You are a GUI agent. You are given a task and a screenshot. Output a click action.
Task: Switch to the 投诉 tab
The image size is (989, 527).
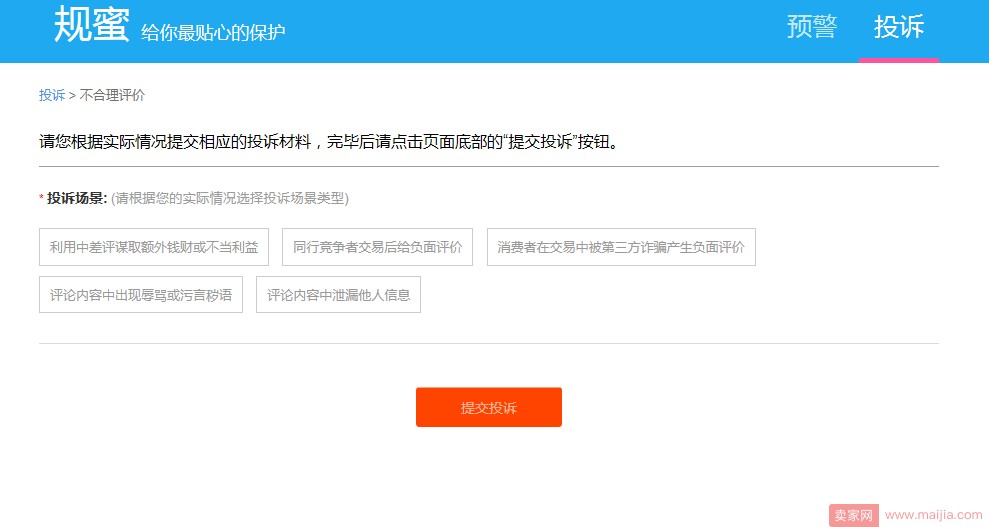899,27
